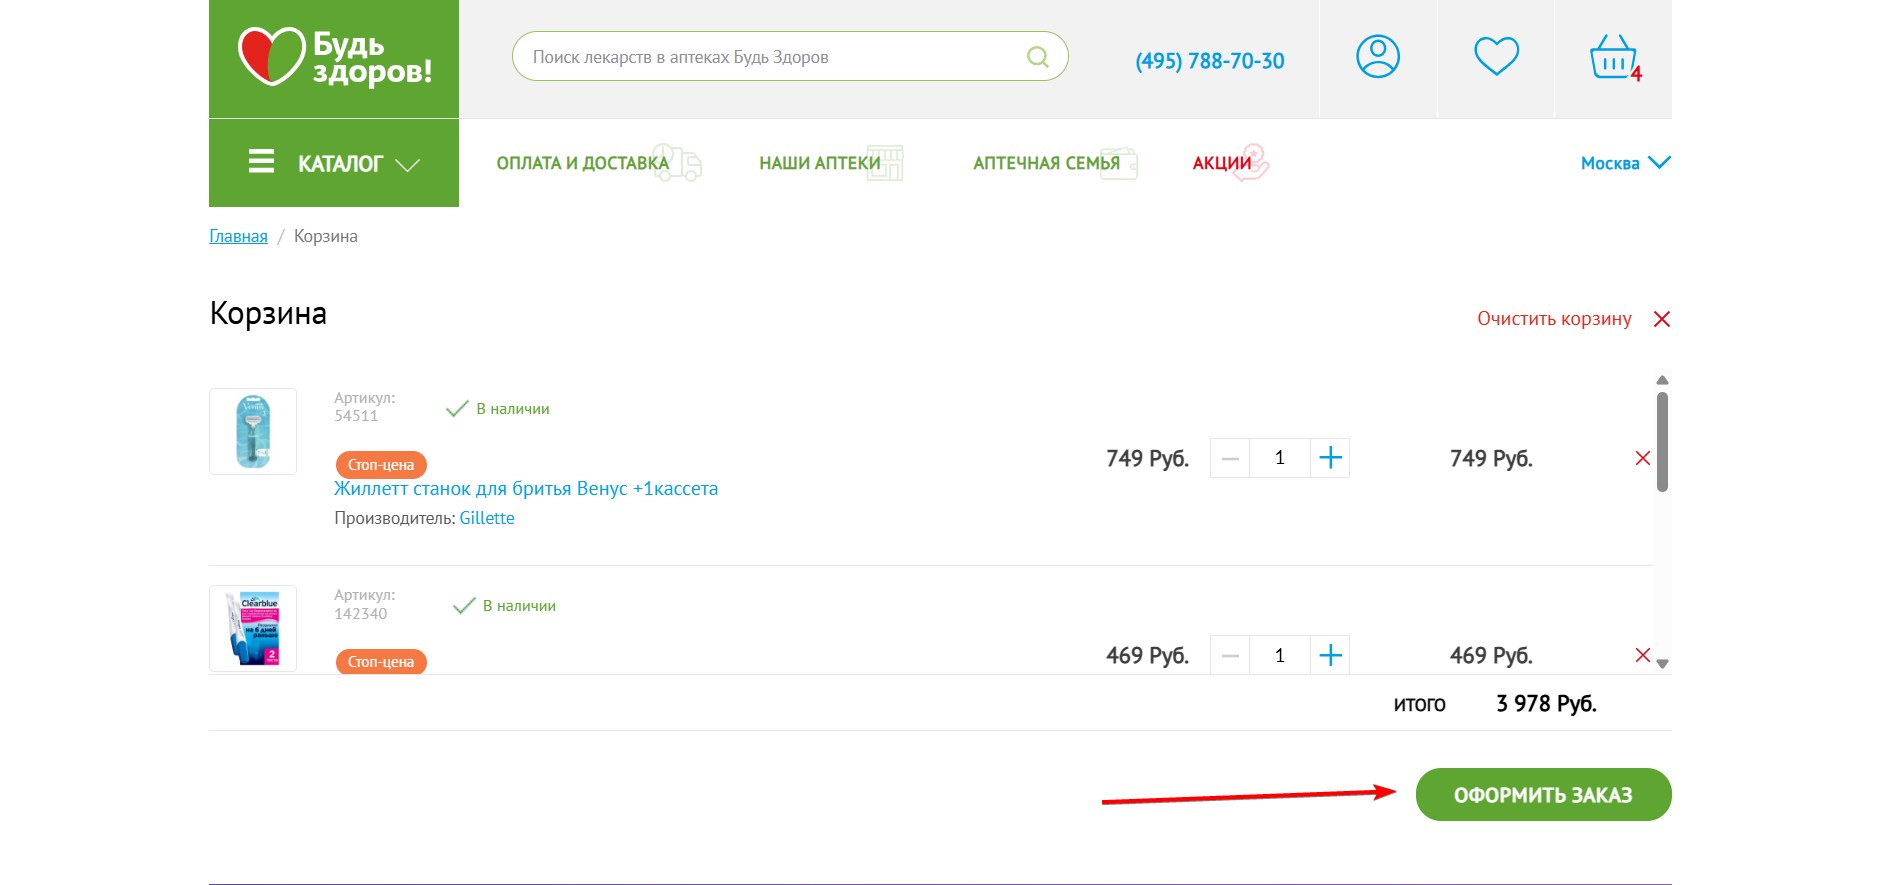The width and height of the screenshot is (1881, 885).
Task: Decrease Clearblue quantity with minus
Action: click(1230, 655)
